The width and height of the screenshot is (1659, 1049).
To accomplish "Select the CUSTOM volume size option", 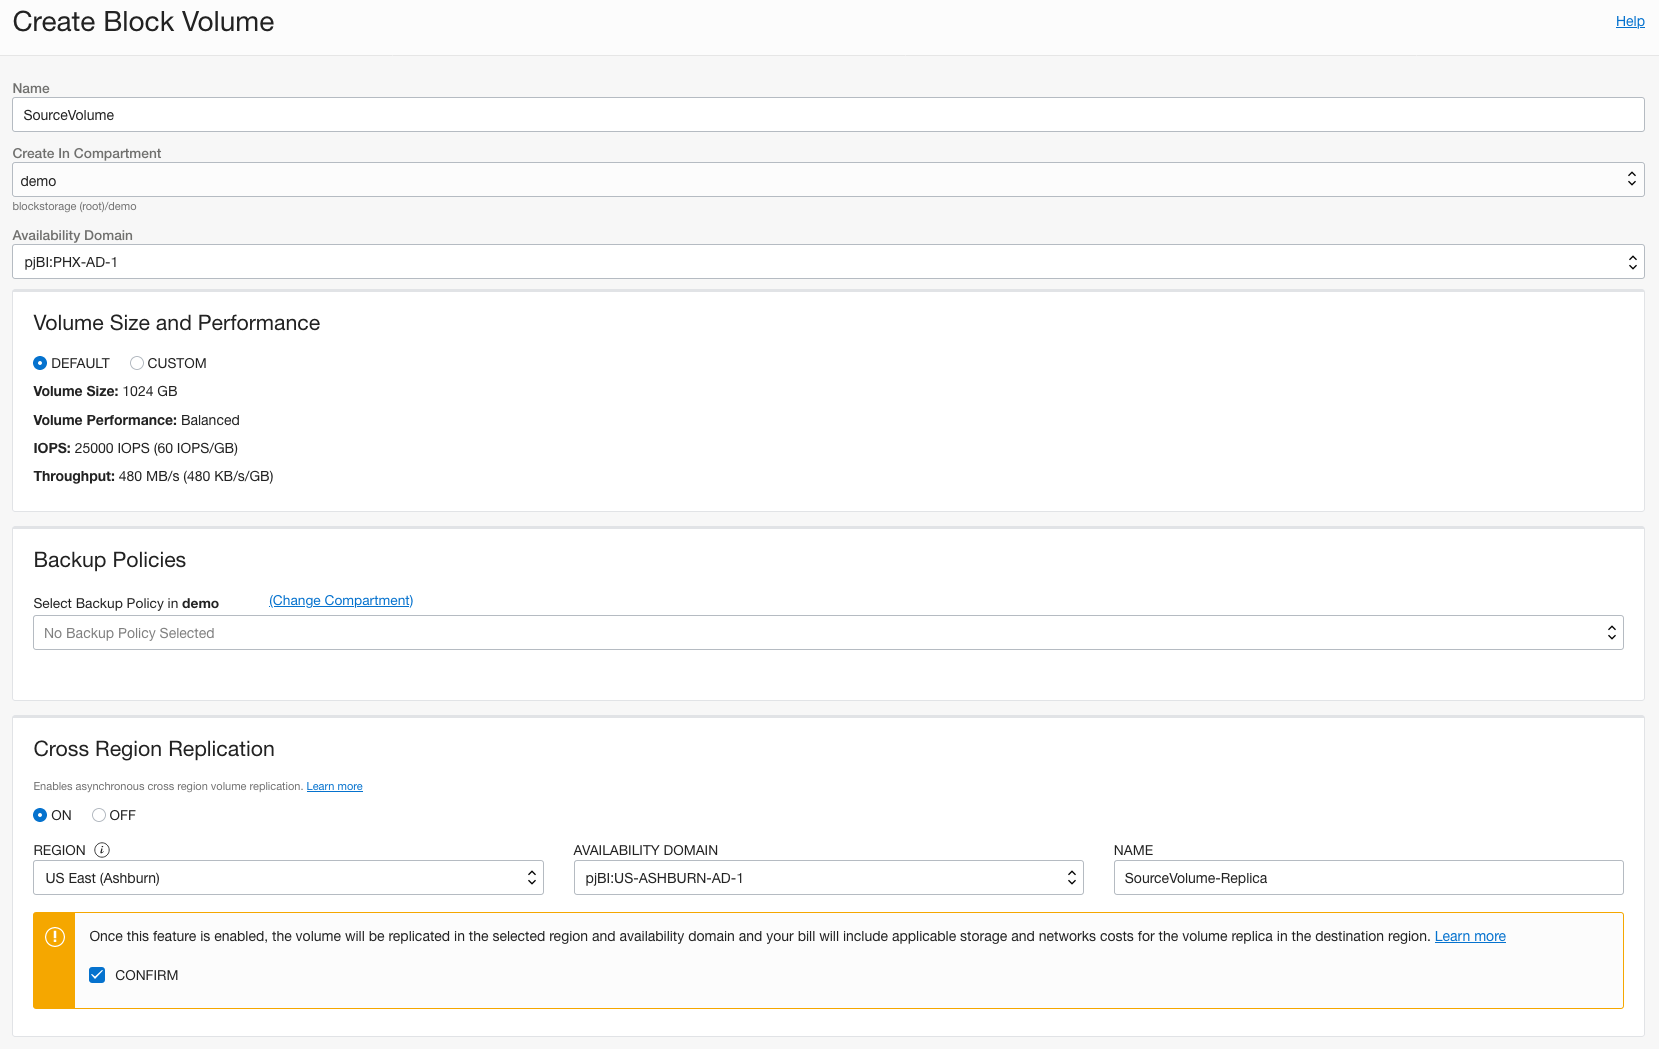I will [x=137, y=363].
